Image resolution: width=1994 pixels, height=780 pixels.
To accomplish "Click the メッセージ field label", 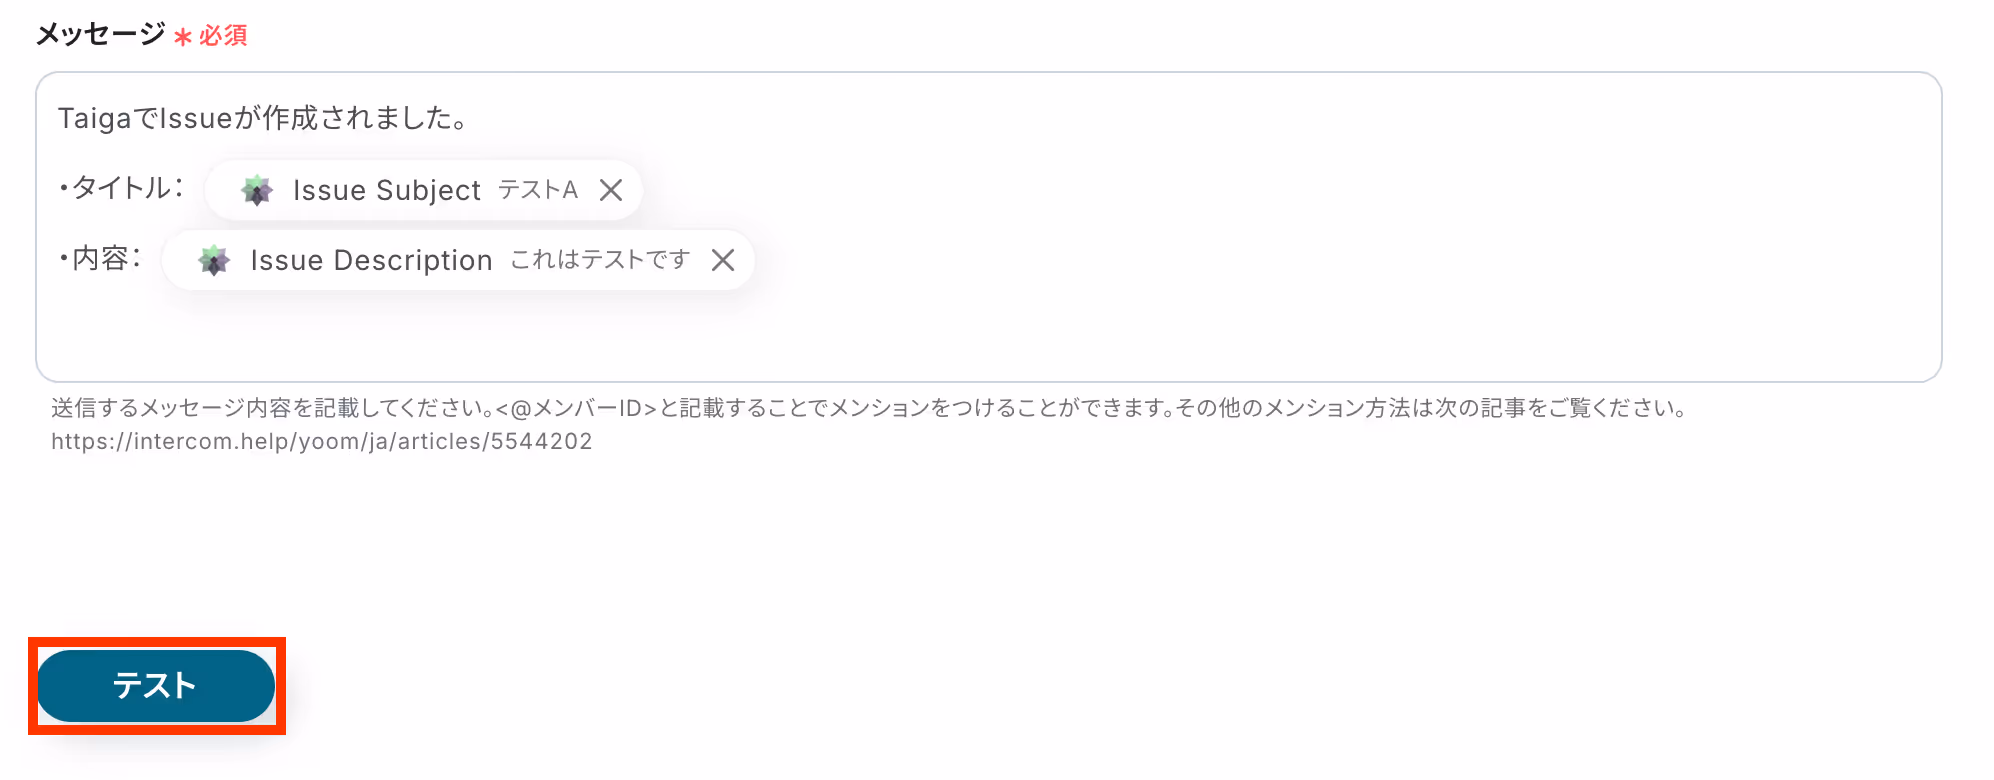I will tap(100, 35).
